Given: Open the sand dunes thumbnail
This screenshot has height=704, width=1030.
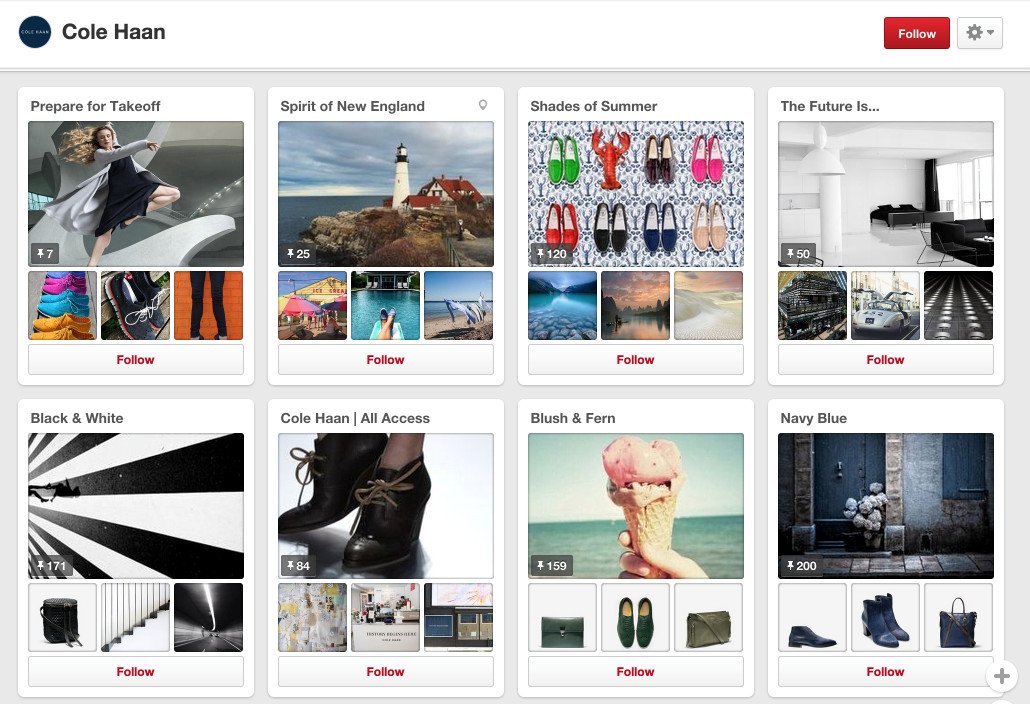Looking at the screenshot, I should point(709,305).
